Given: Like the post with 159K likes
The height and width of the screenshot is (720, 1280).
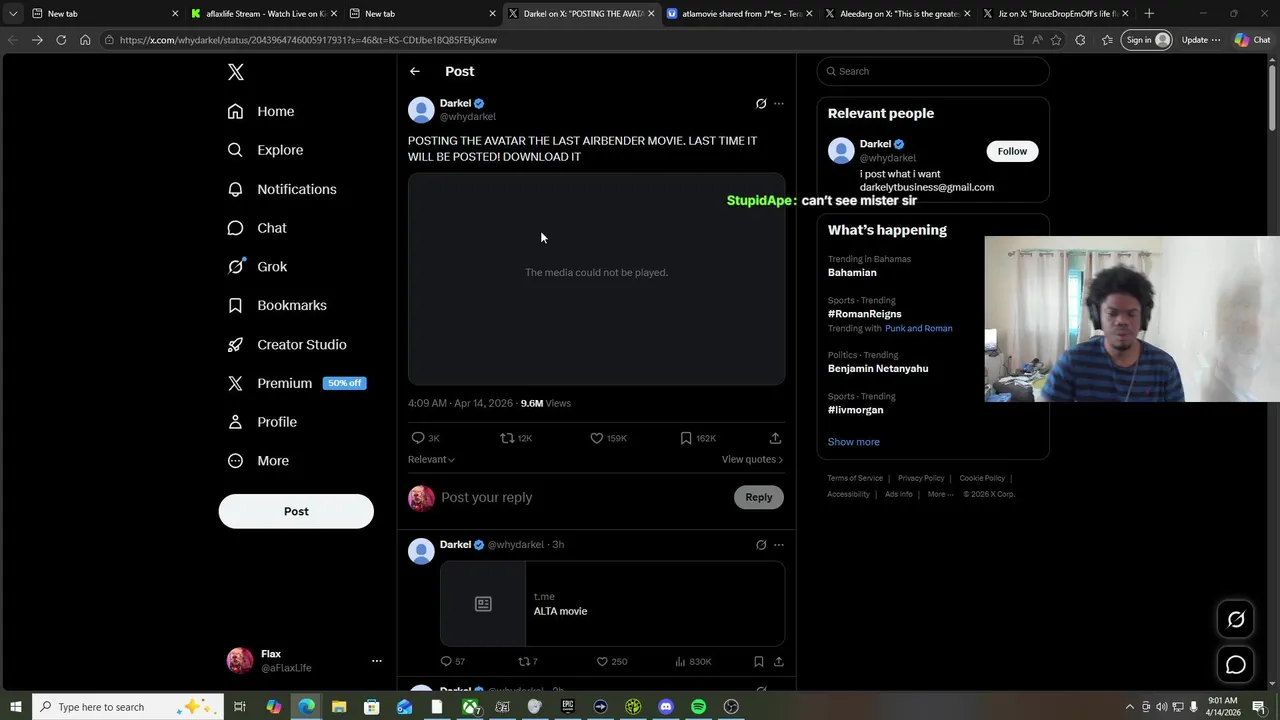Looking at the screenshot, I should point(597,438).
